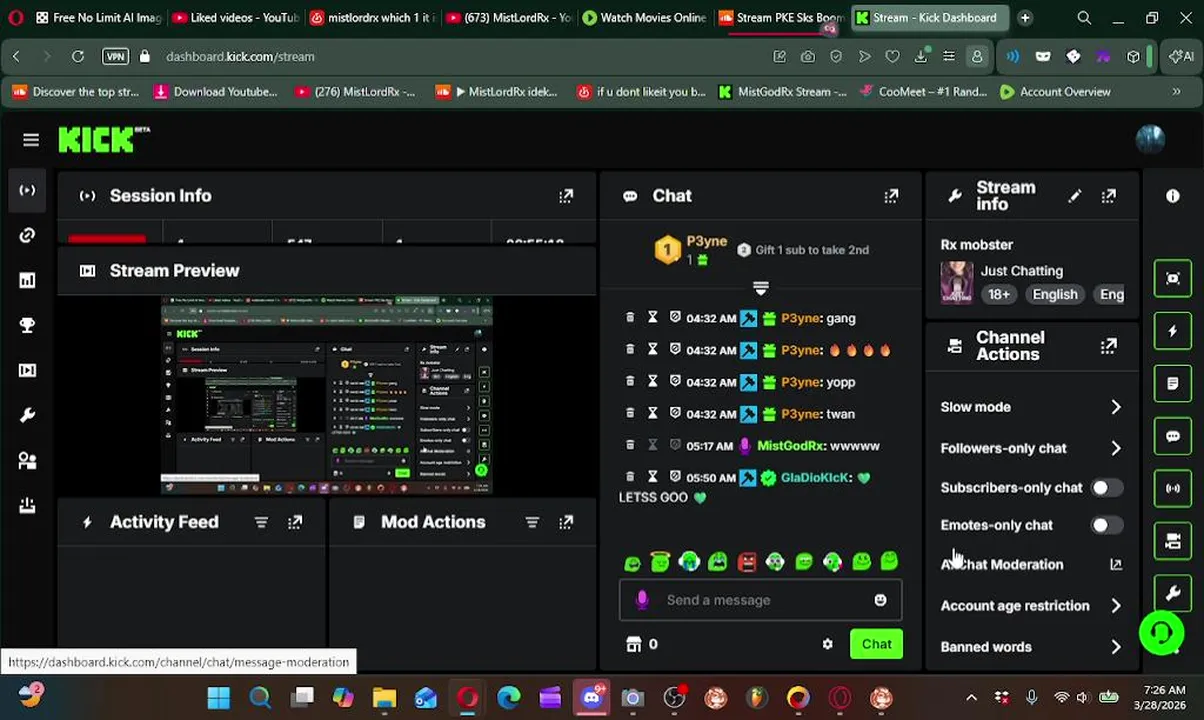Toggle the Mod Actions document widget icon

1173,383
